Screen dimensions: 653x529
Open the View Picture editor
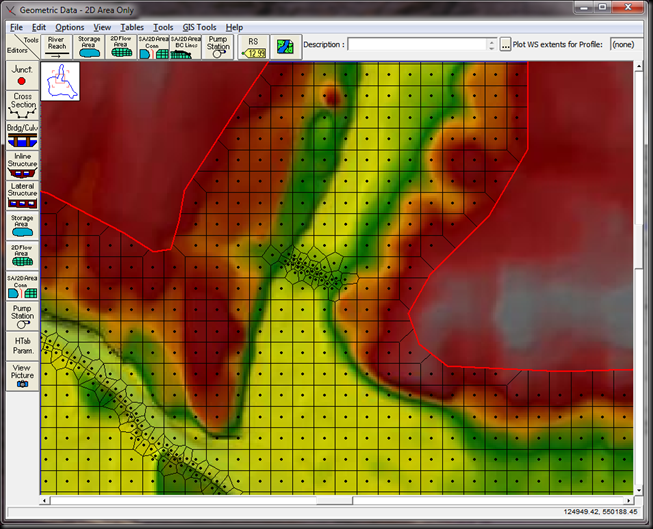tap(22, 375)
